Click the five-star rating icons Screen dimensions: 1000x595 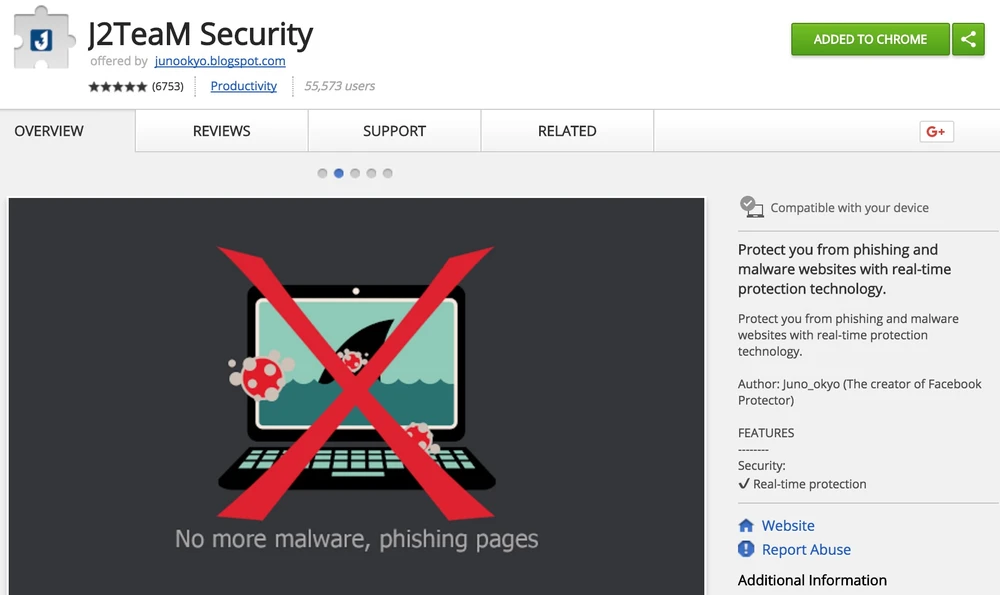pos(118,87)
